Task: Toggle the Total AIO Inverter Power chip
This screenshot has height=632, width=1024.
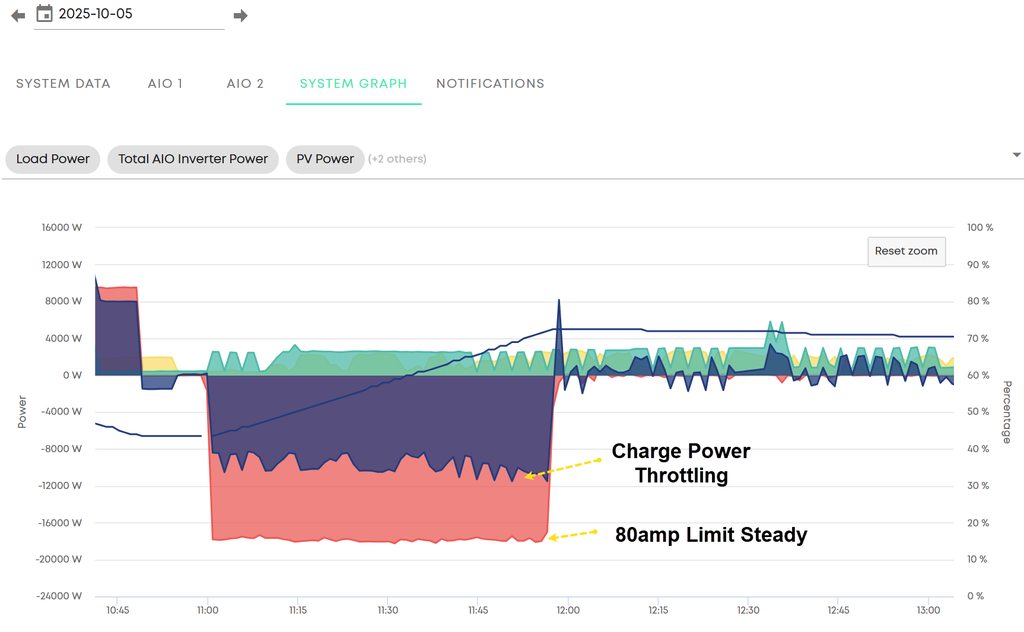Action: [x=193, y=159]
